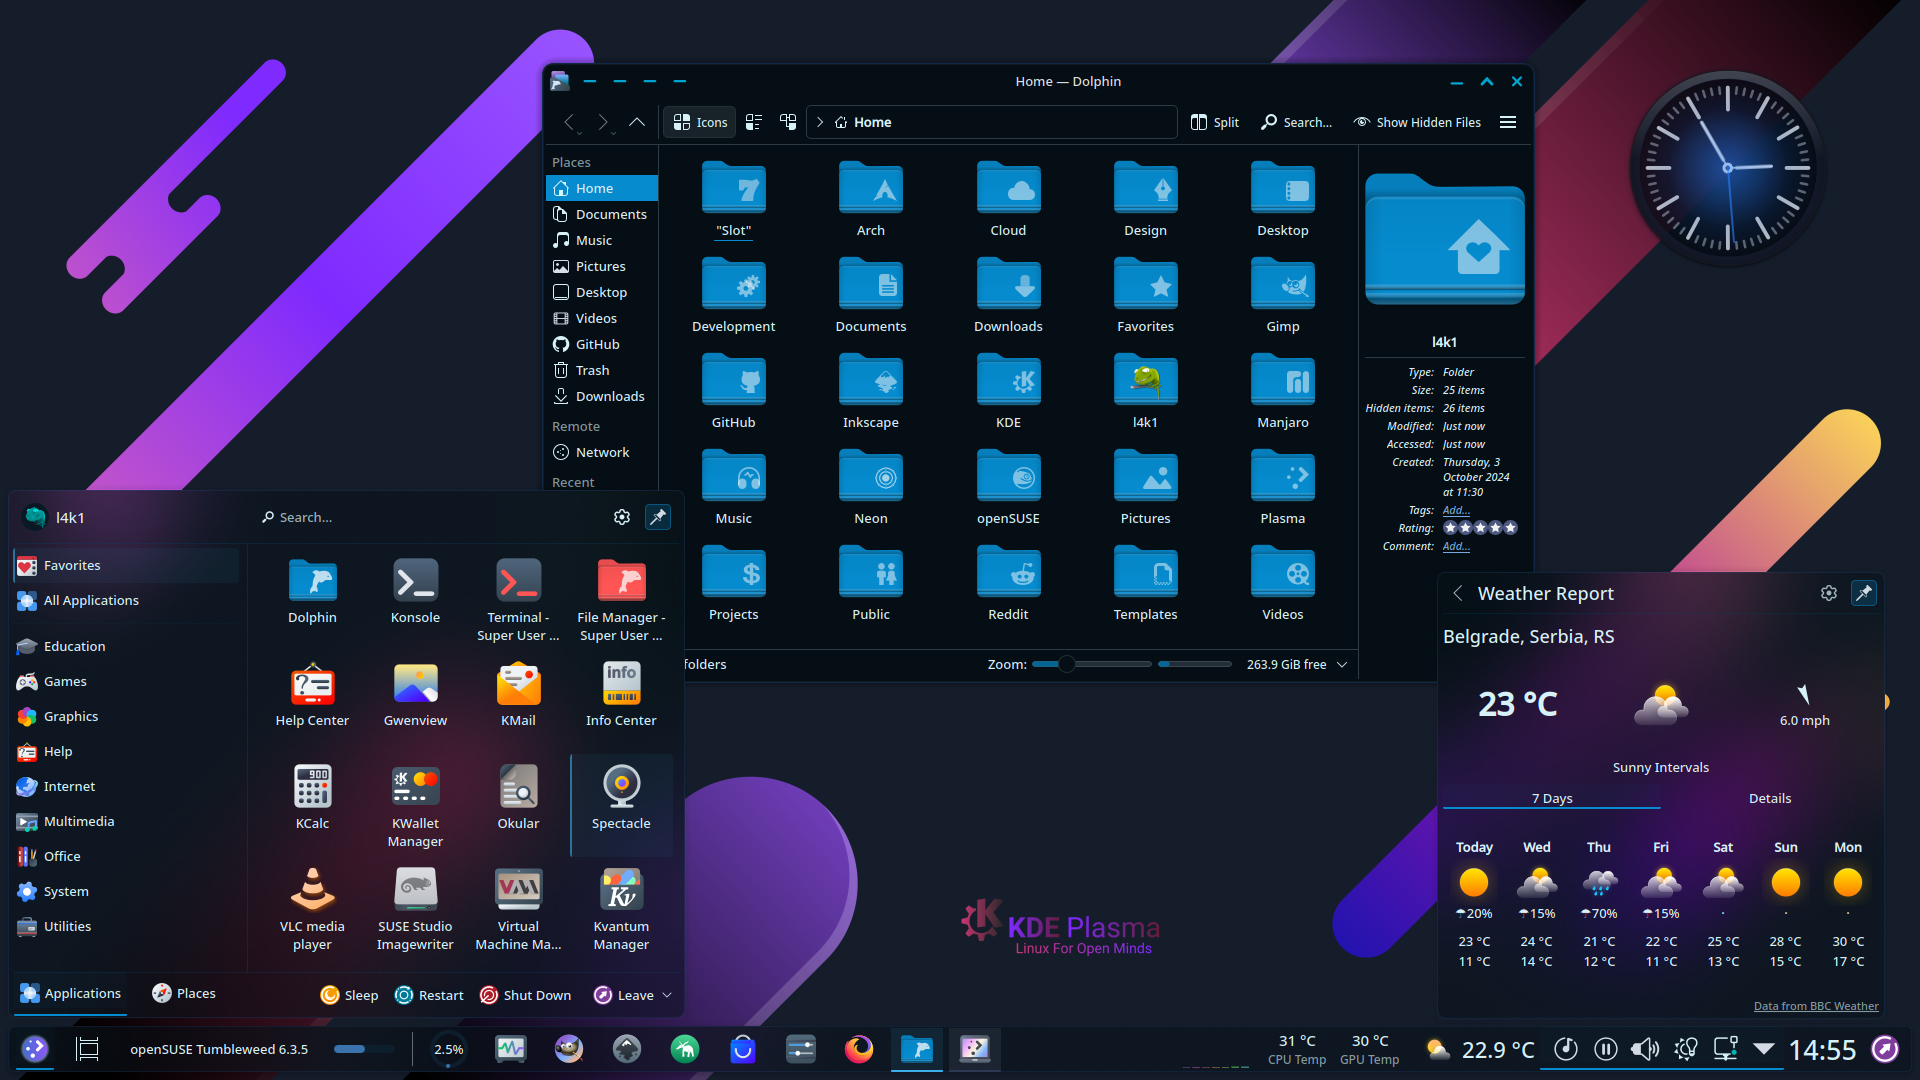Toggle Split view in Dolphin
The height and width of the screenshot is (1080, 1920).
pos(1215,122)
